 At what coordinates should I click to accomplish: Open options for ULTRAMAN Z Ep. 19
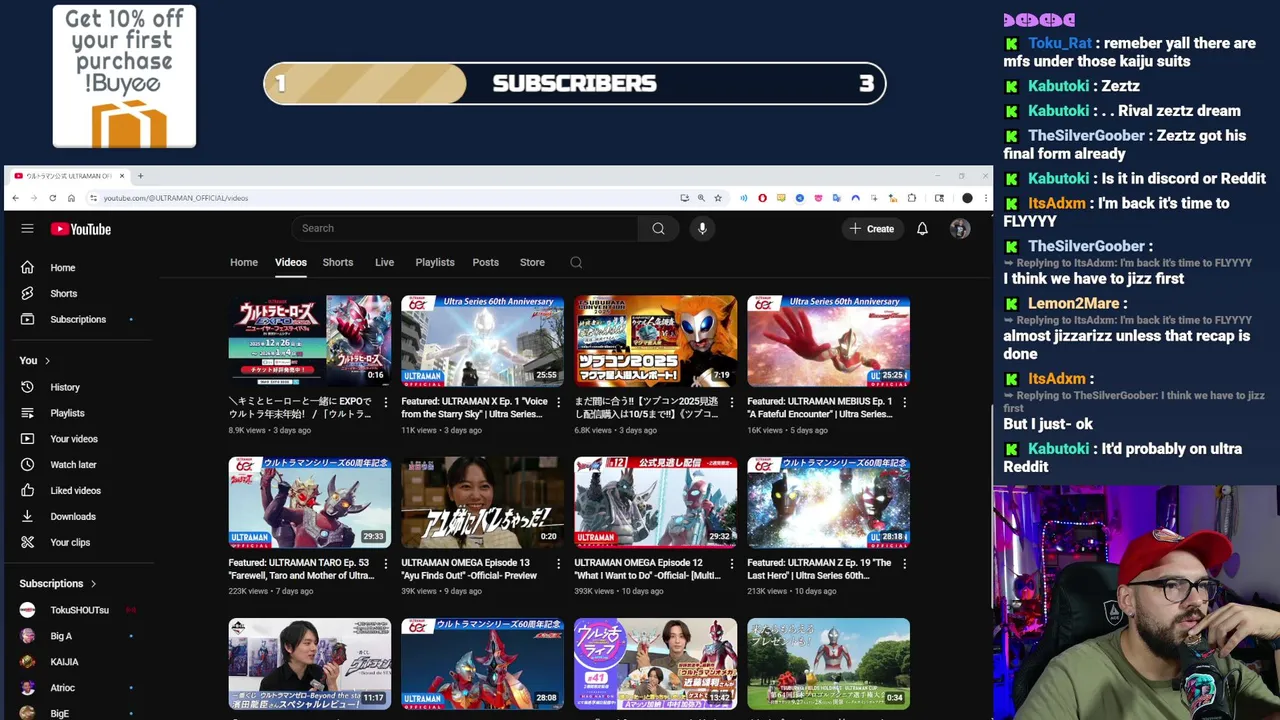click(x=905, y=564)
